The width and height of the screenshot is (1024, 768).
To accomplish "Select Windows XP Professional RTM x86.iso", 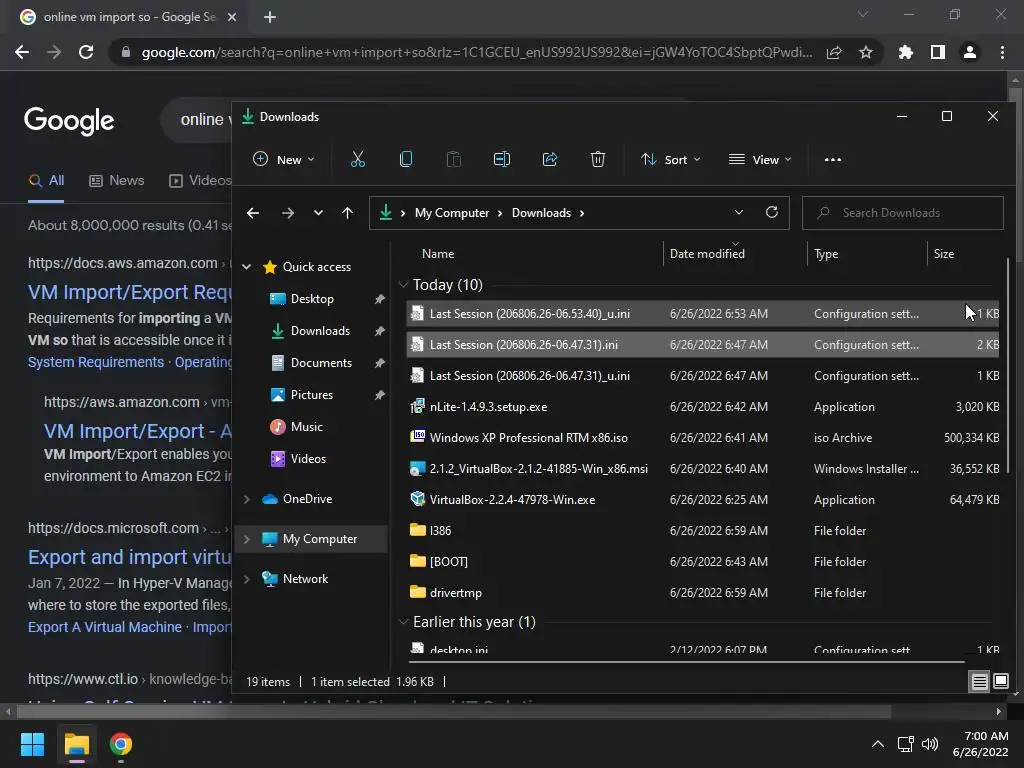I will coord(704,438).
